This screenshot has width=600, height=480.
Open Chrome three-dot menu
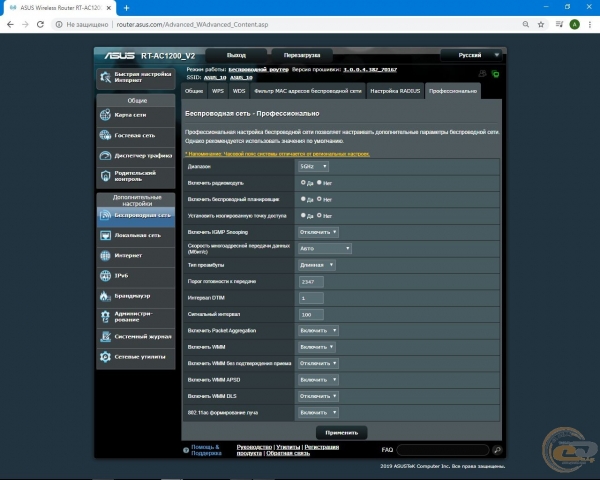click(590, 24)
